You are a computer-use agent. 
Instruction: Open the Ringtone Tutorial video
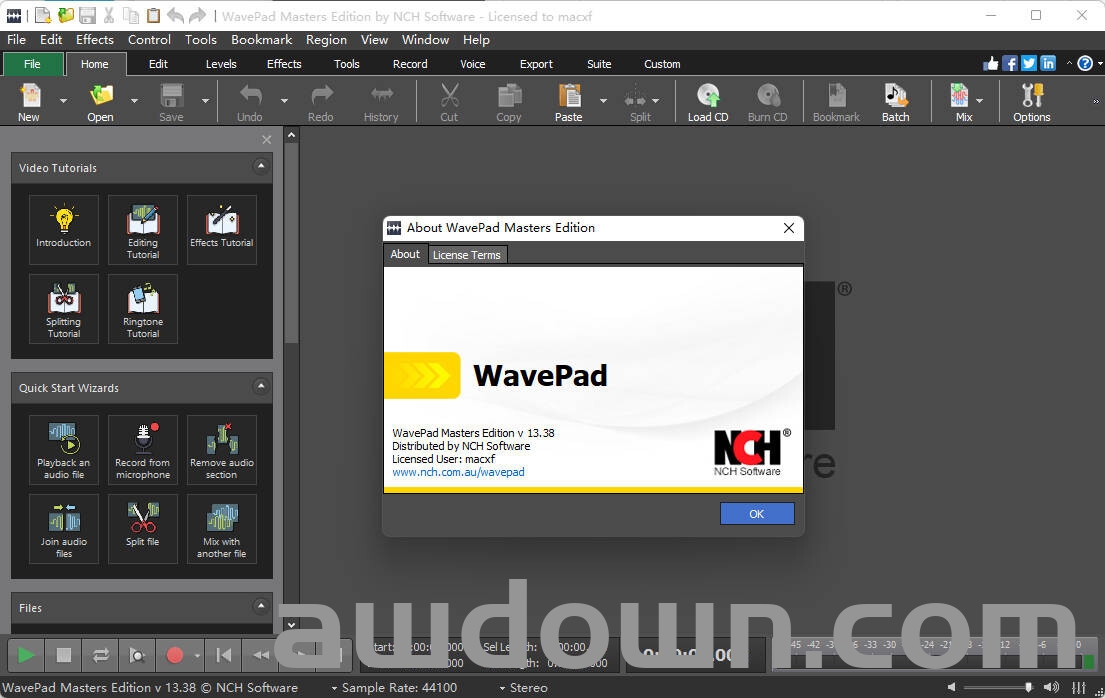coord(143,309)
